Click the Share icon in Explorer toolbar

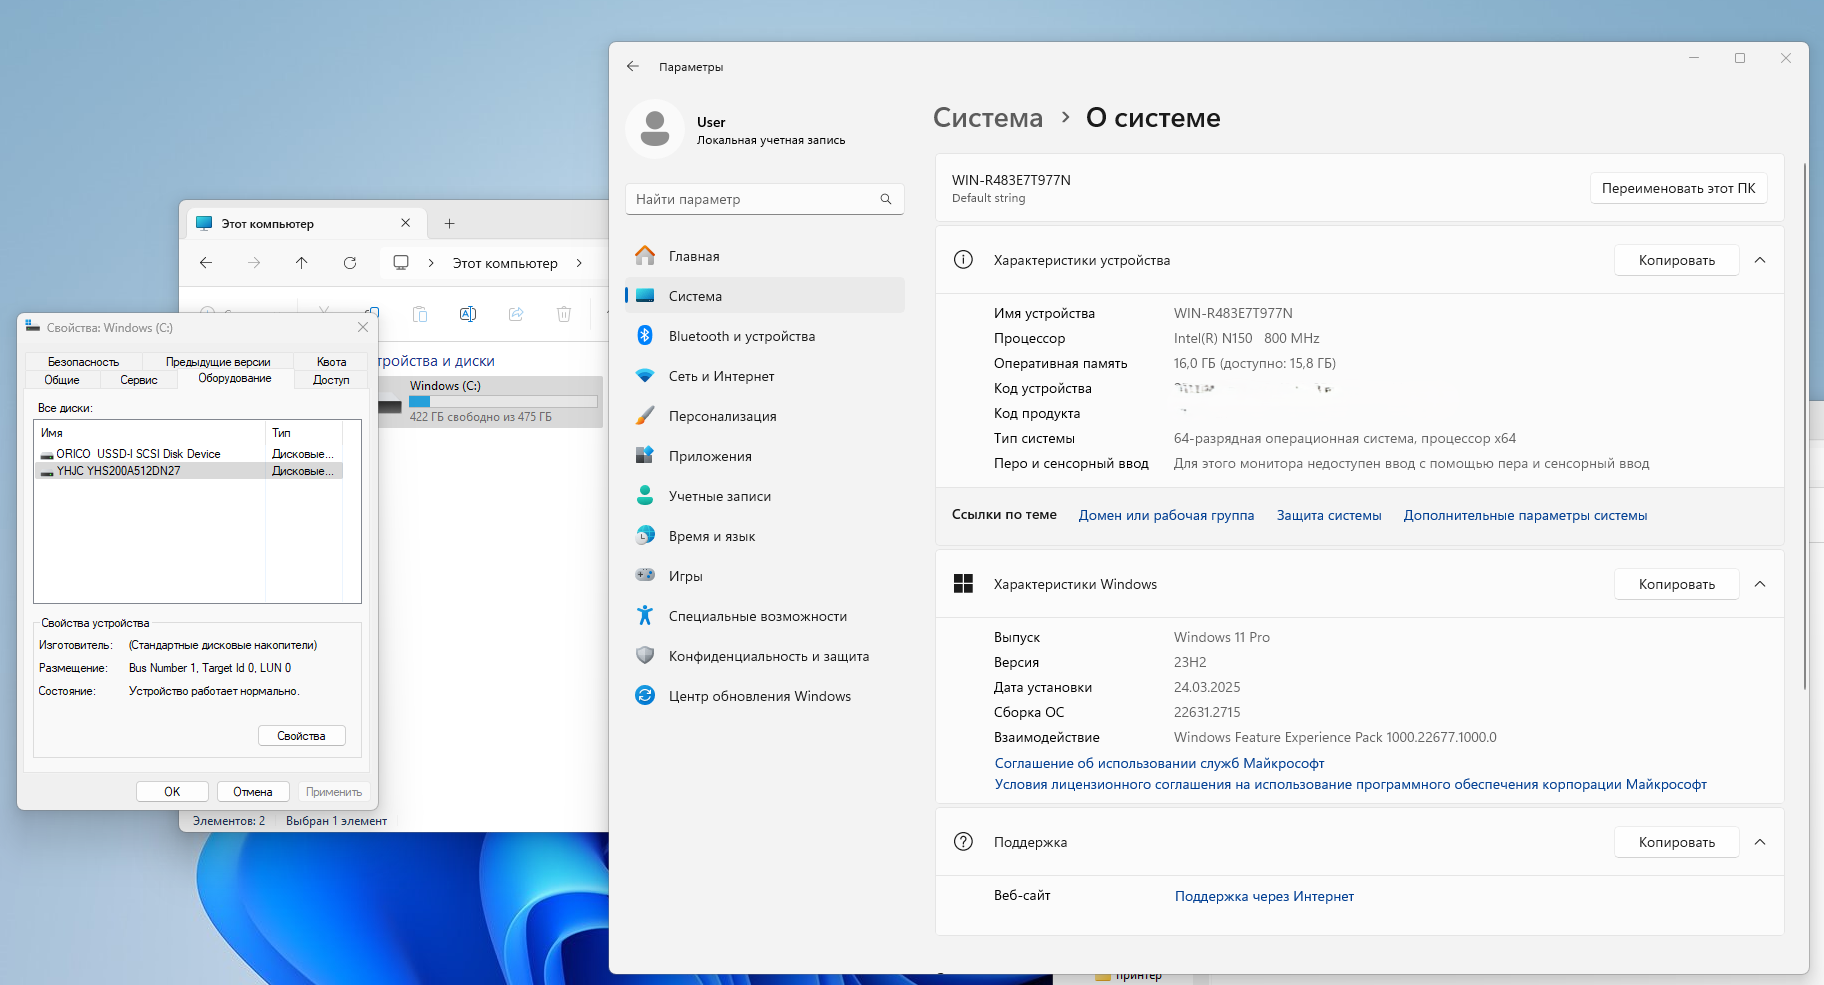pyautogui.click(x=516, y=314)
